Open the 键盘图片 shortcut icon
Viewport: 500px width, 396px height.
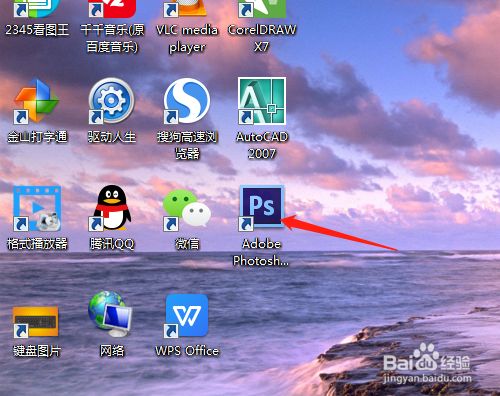click(x=36, y=322)
